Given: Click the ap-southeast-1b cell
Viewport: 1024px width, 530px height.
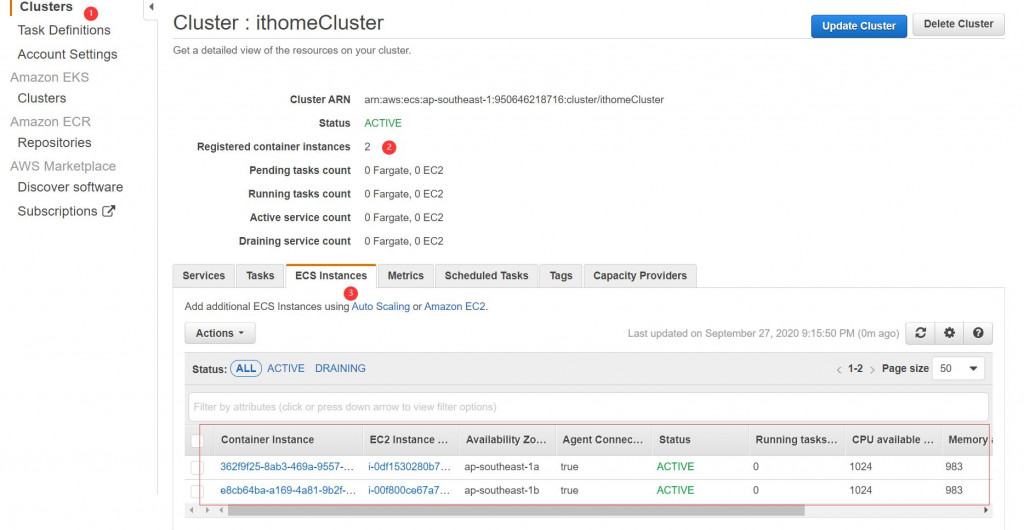Looking at the screenshot, I should pyautogui.click(x=502, y=490).
